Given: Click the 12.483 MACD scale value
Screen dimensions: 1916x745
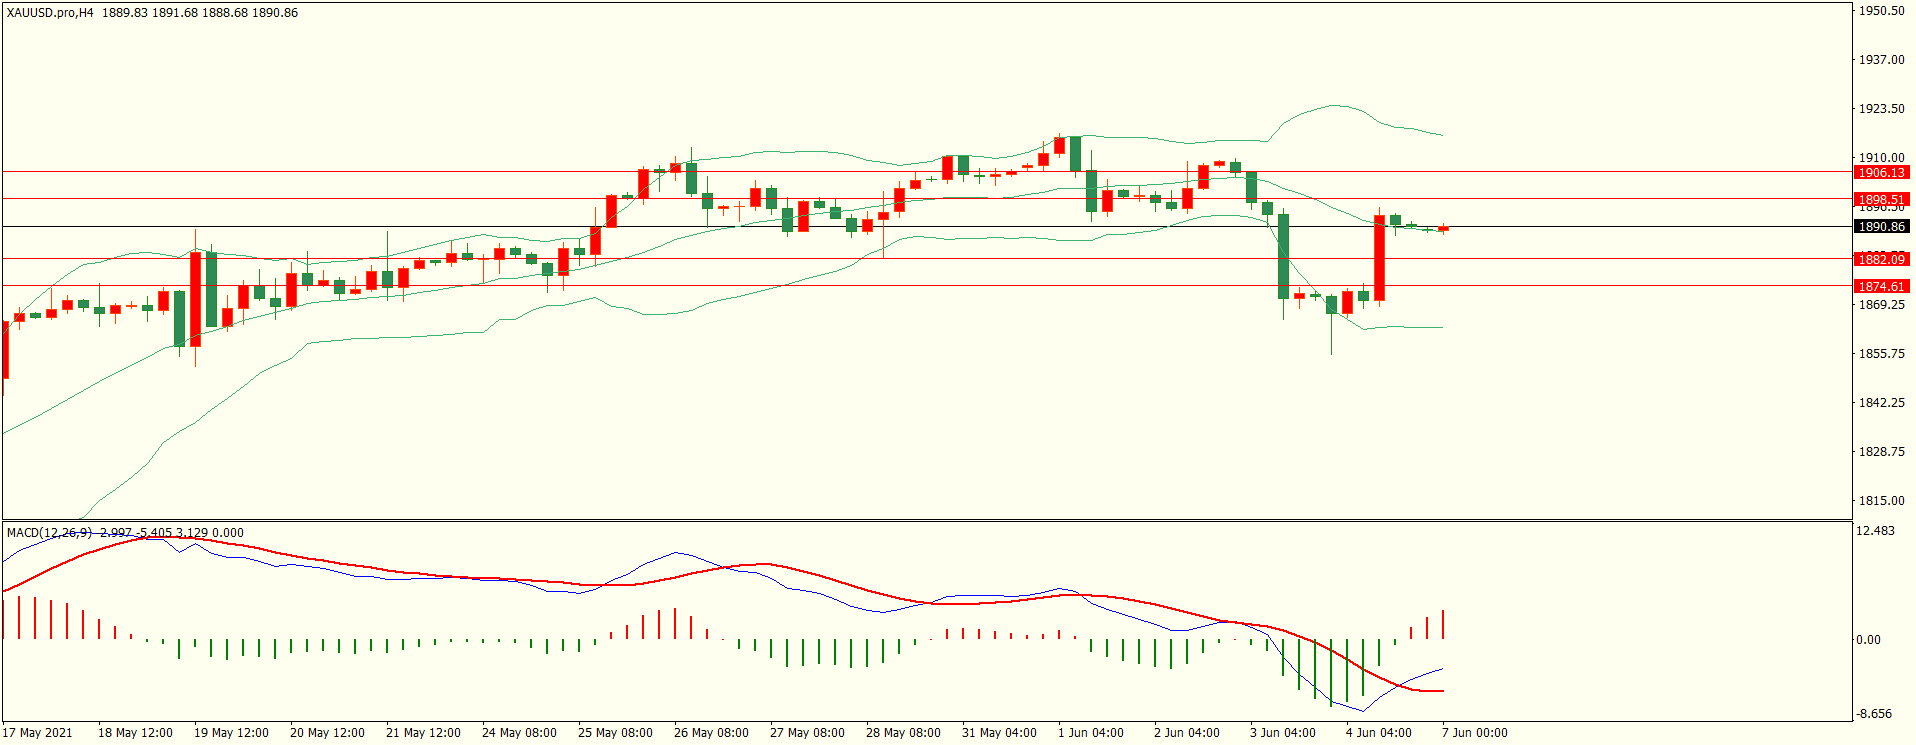Looking at the screenshot, I should pos(1875,531).
